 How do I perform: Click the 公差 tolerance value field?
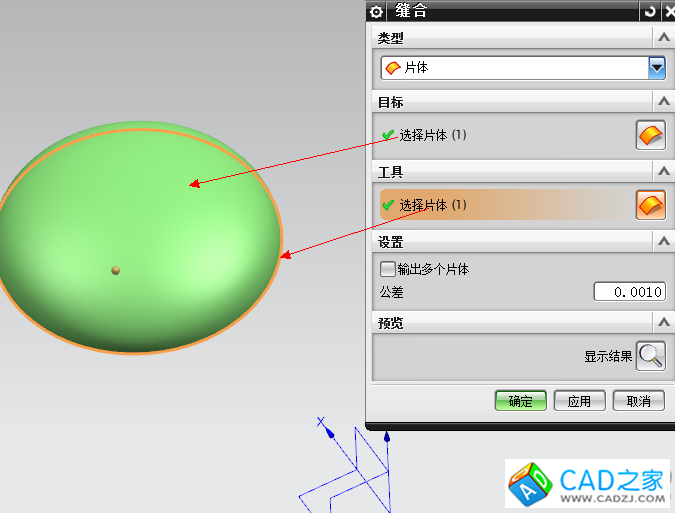(x=629, y=292)
